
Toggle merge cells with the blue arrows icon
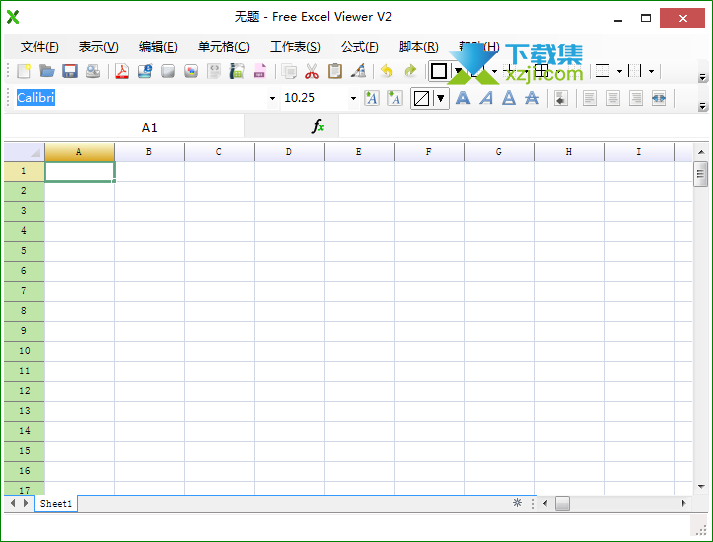(659, 98)
